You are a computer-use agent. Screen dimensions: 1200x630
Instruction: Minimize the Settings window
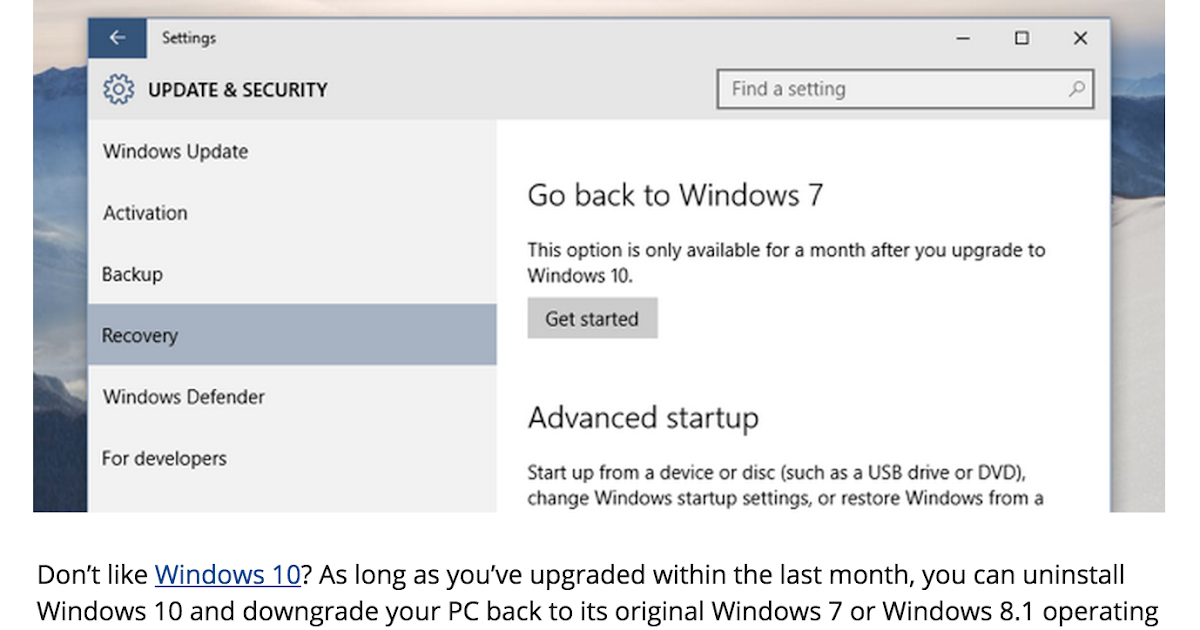[963, 39]
